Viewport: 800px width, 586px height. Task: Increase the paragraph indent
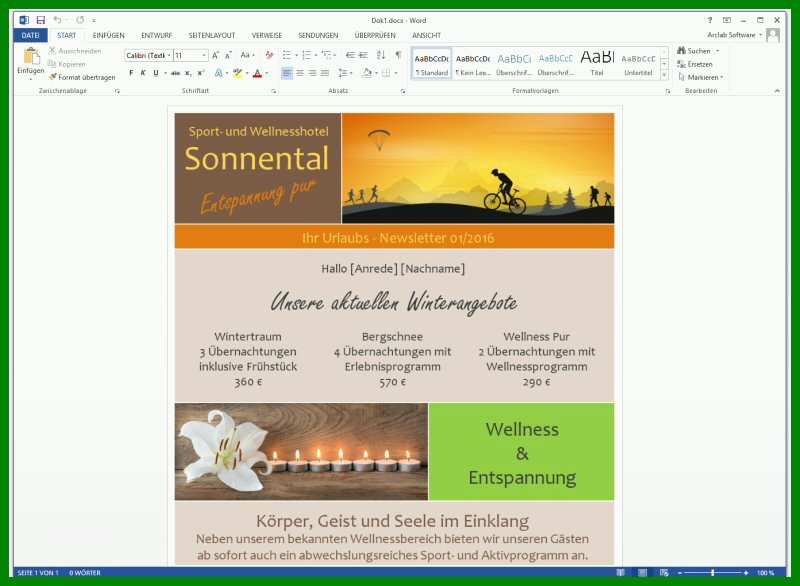coord(363,55)
